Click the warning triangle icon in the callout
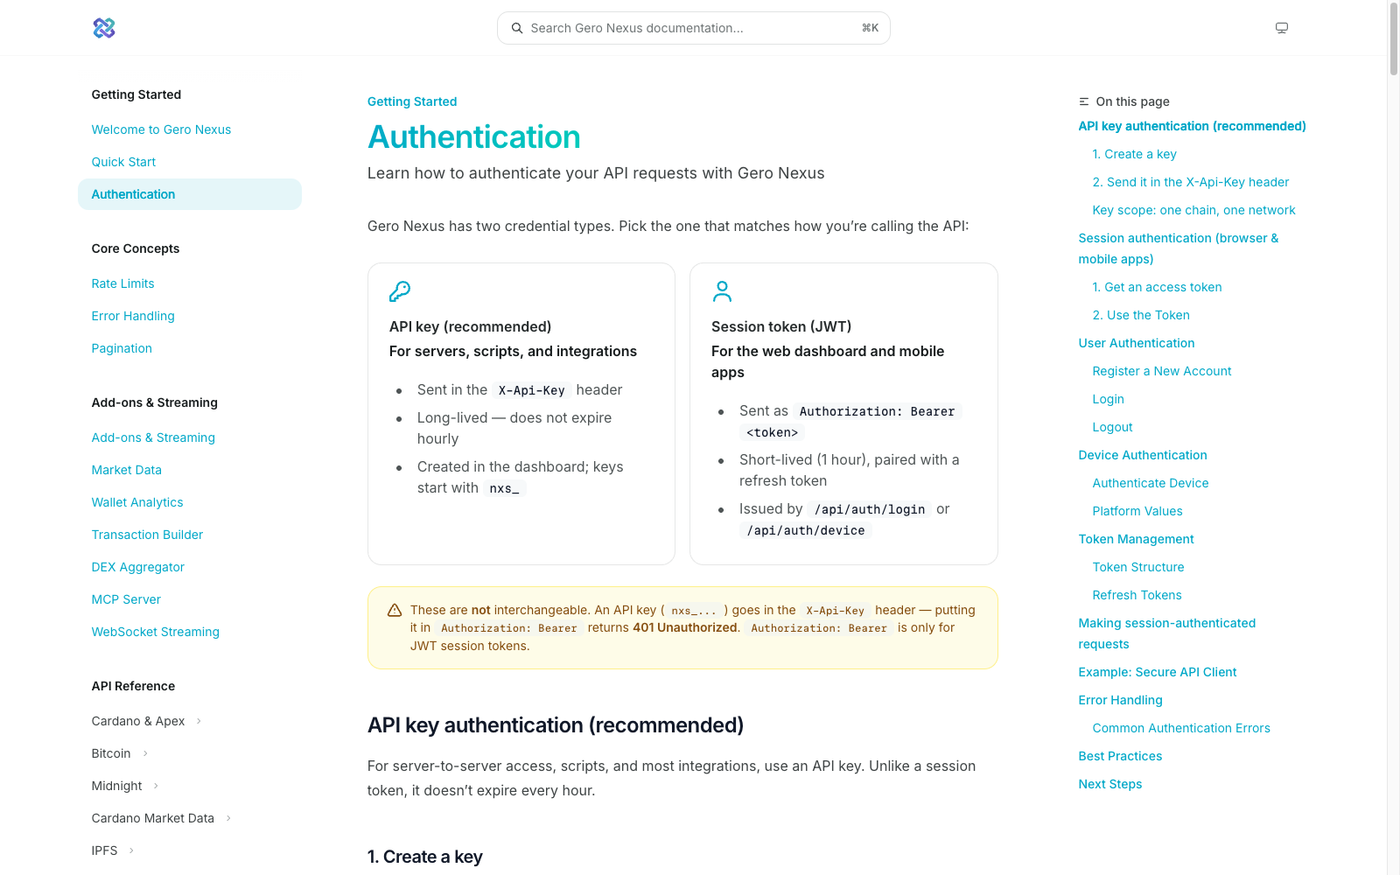The height and width of the screenshot is (875, 1400). tap(394, 610)
